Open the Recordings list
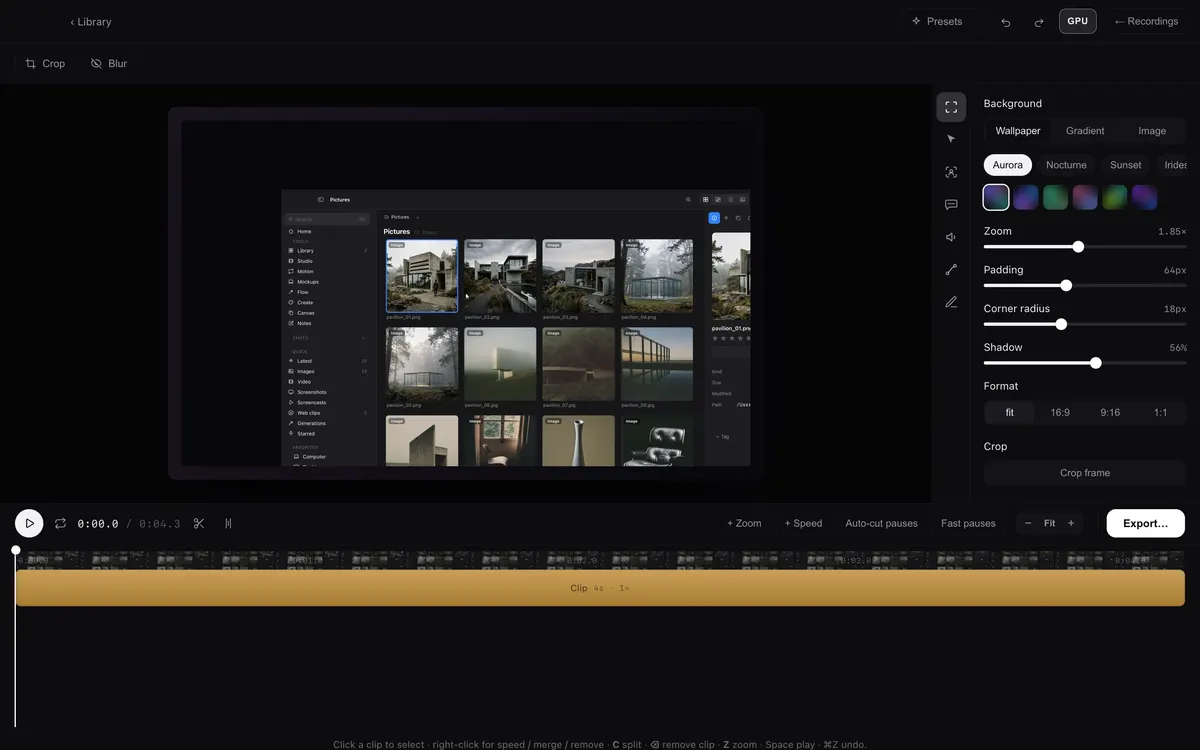This screenshot has height=750, width=1200. pyautogui.click(x=1146, y=21)
